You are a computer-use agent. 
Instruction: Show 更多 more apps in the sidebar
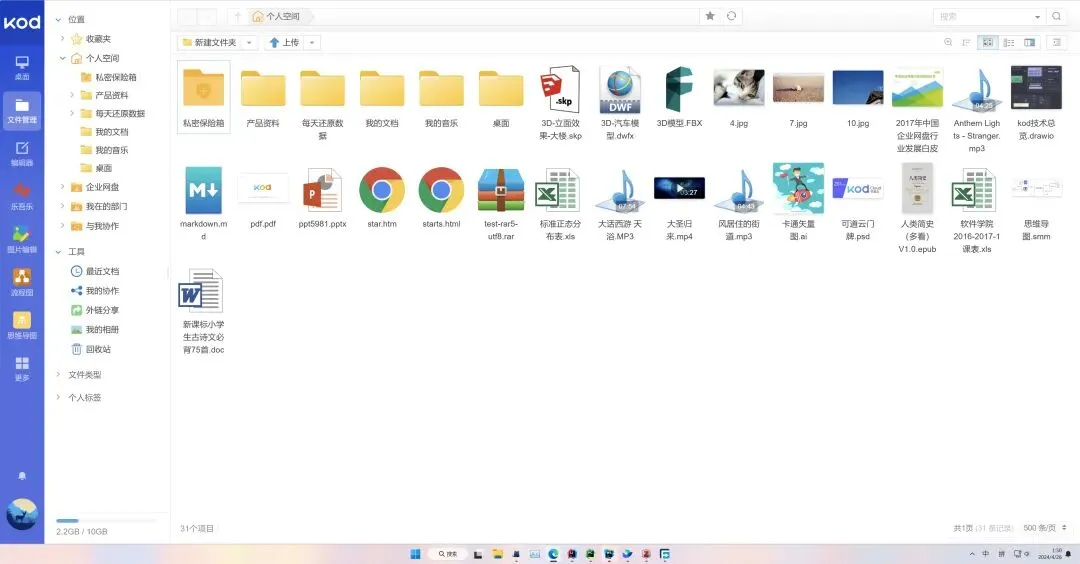tap(22, 368)
